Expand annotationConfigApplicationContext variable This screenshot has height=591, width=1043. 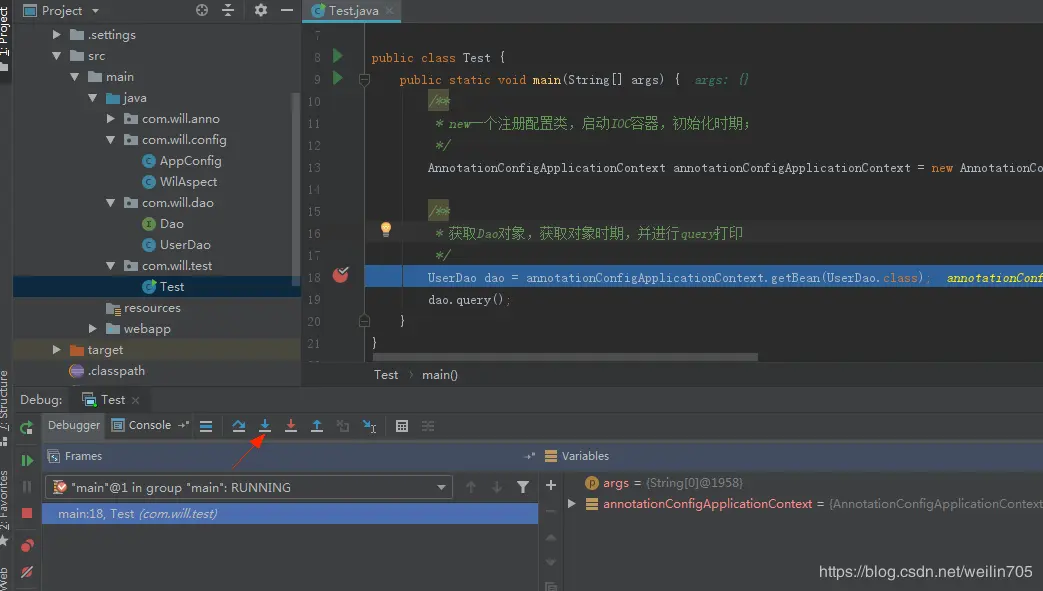(x=571, y=504)
